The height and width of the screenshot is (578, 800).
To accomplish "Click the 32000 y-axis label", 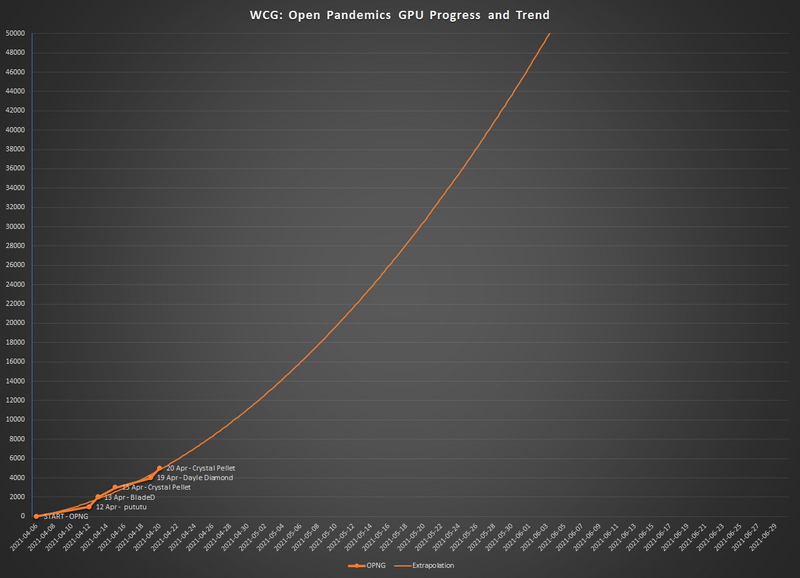I will click(x=15, y=207).
